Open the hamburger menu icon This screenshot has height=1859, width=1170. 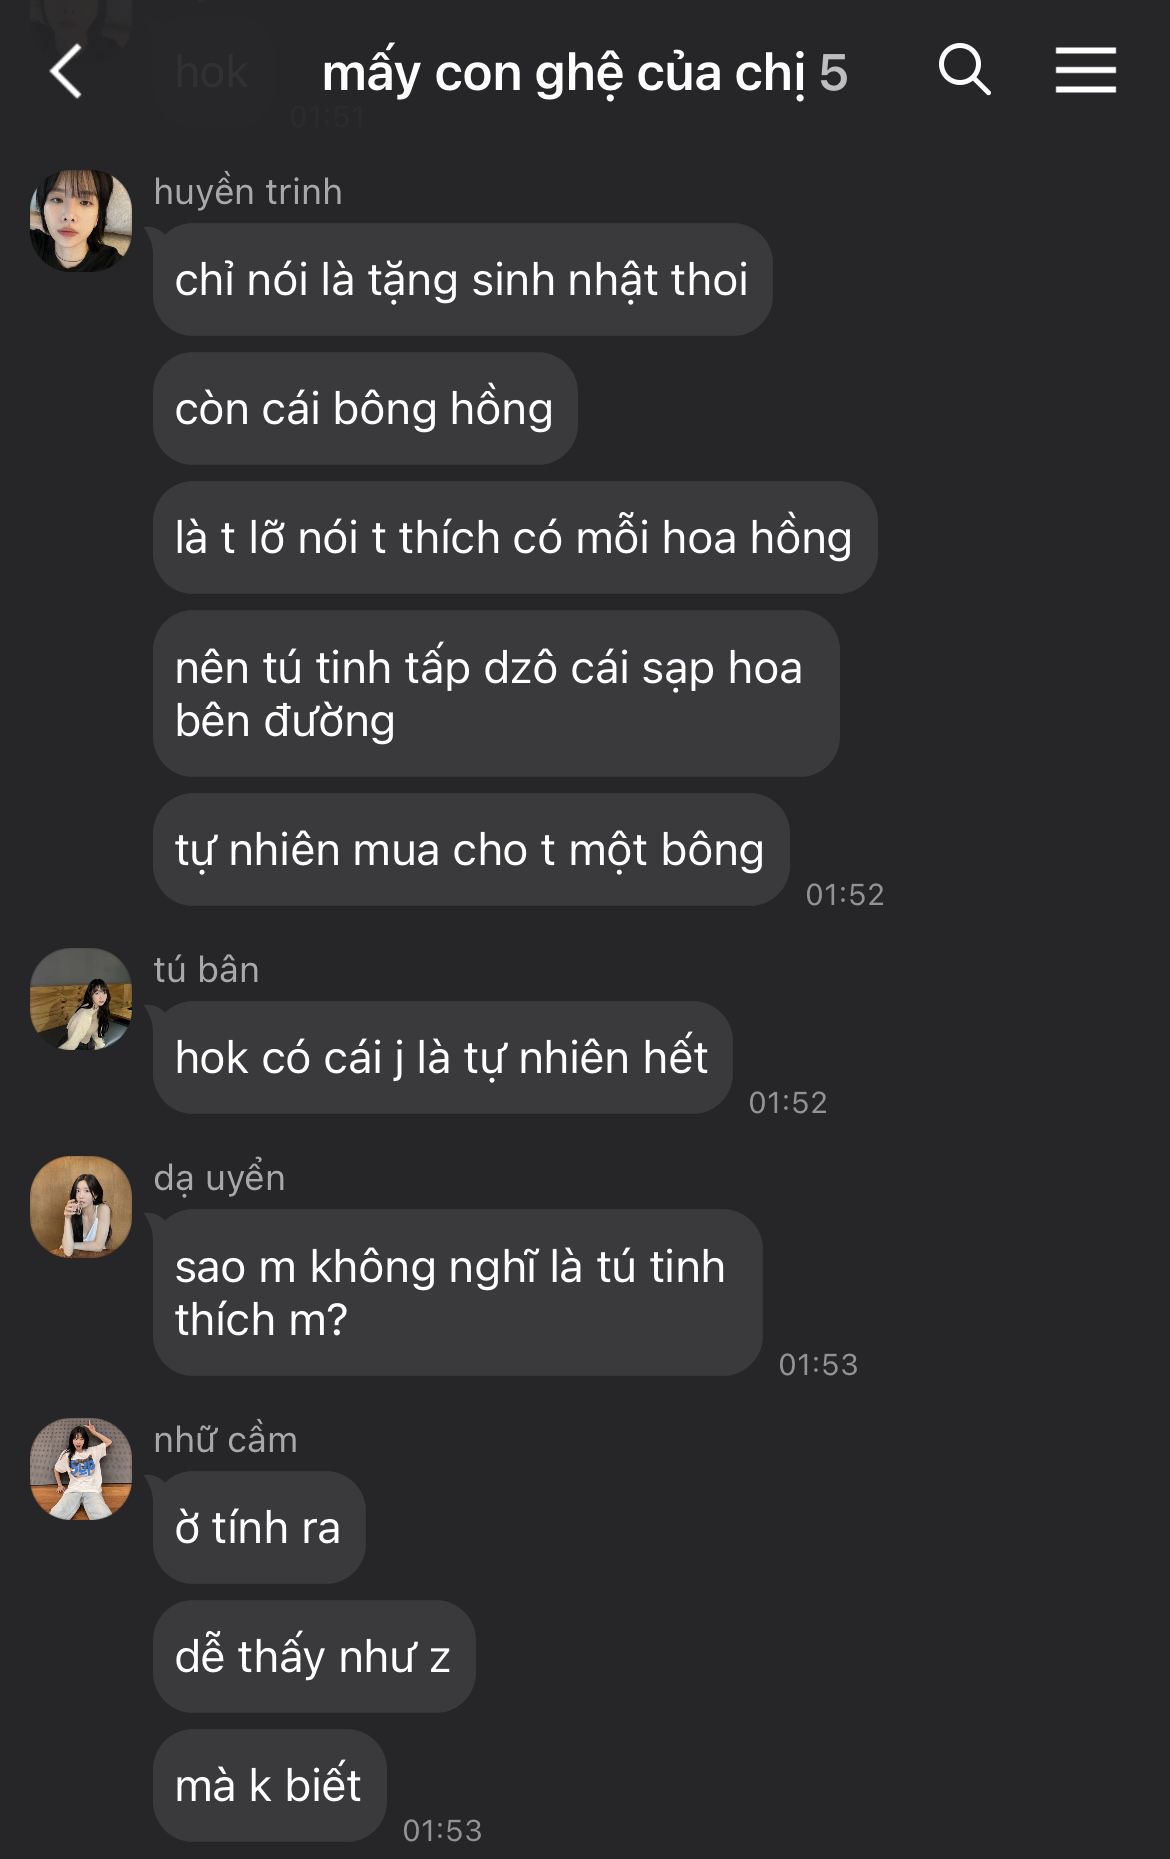point(1085,70)
